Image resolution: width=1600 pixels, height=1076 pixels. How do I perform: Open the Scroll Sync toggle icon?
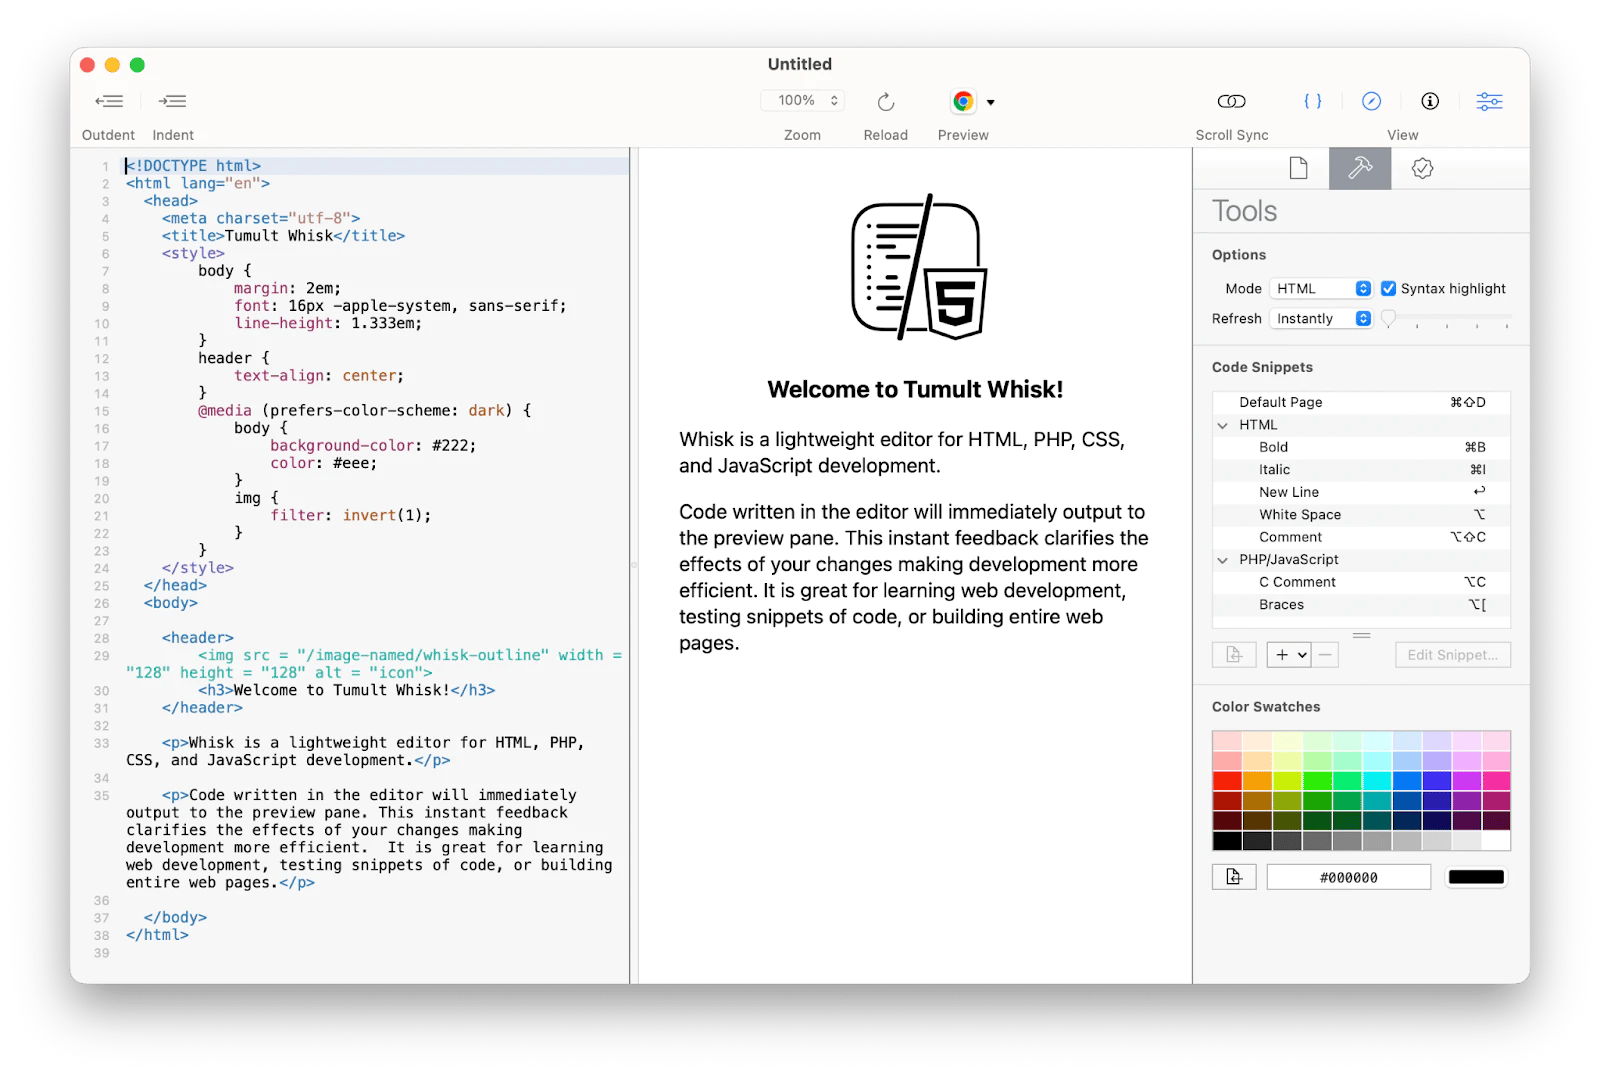pyautogui.click(x=1232, y=101)
